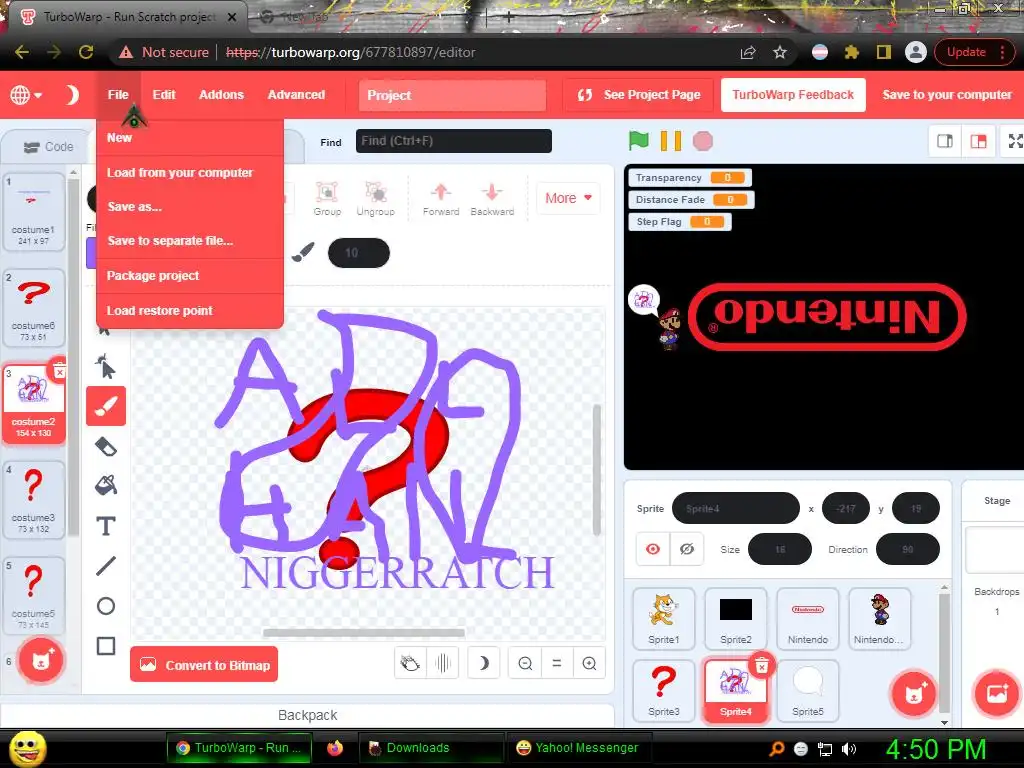Reset canvas zoom with equals icon
The image size is (1024, 768).
pyautogui.click(x=557, y=664)
